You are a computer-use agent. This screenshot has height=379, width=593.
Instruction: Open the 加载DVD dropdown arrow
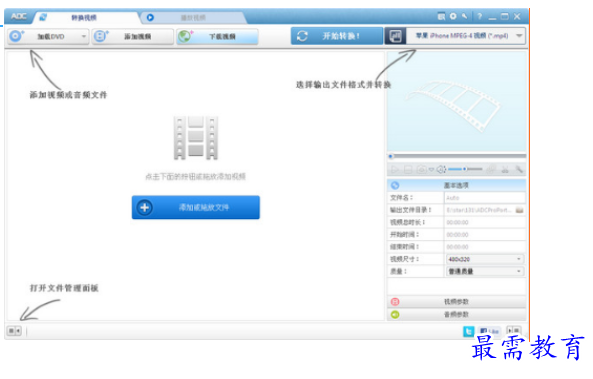[84, 36]
